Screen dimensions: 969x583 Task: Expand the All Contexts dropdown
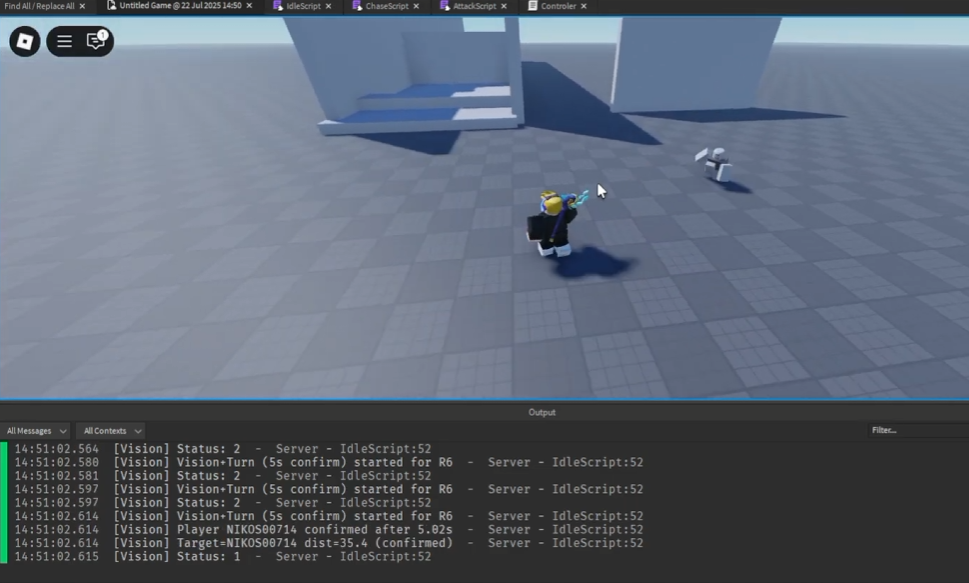click(112, 431)
